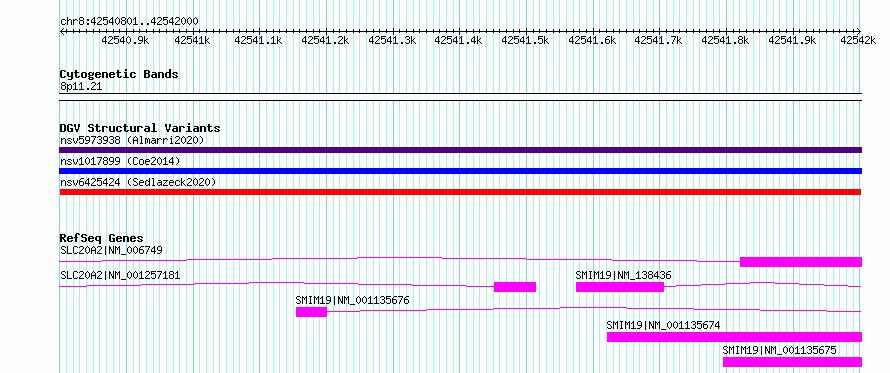This screenshot has height=373, width=890.
Task: Select the blue nsv1017899 variant bar
Action: click(461, 171)
